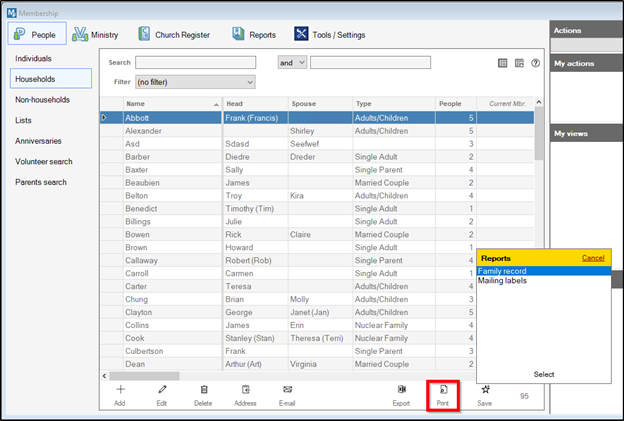Click the first Search text field

pos(195,62)
